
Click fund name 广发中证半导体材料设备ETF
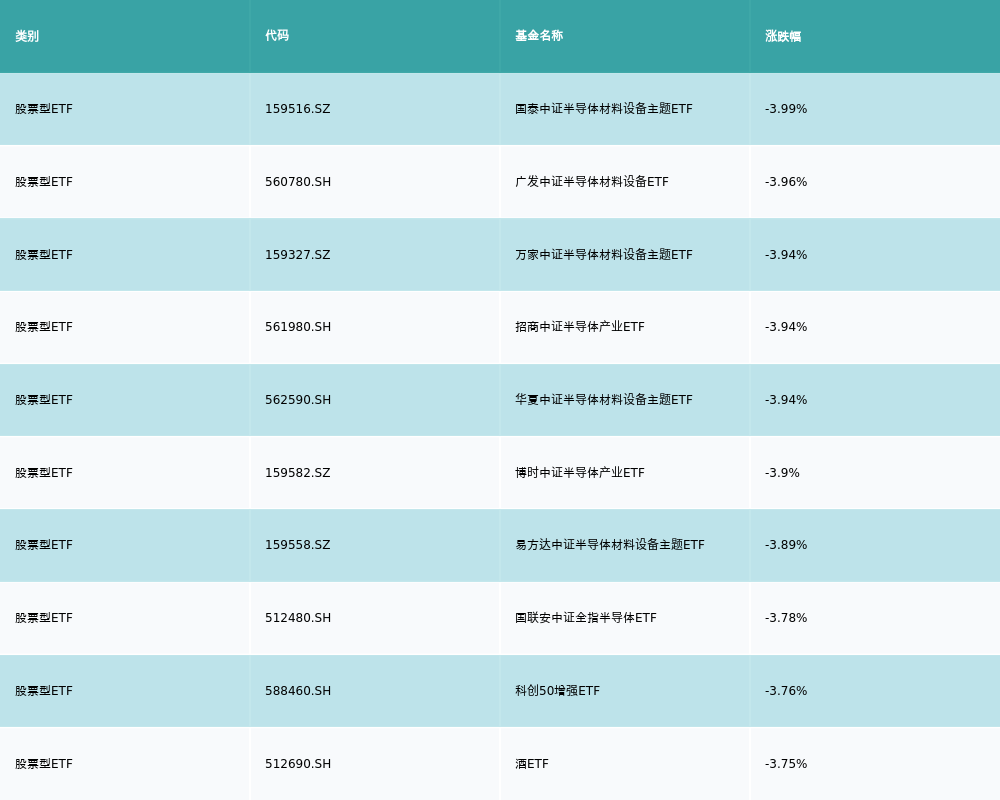(592, 182)
